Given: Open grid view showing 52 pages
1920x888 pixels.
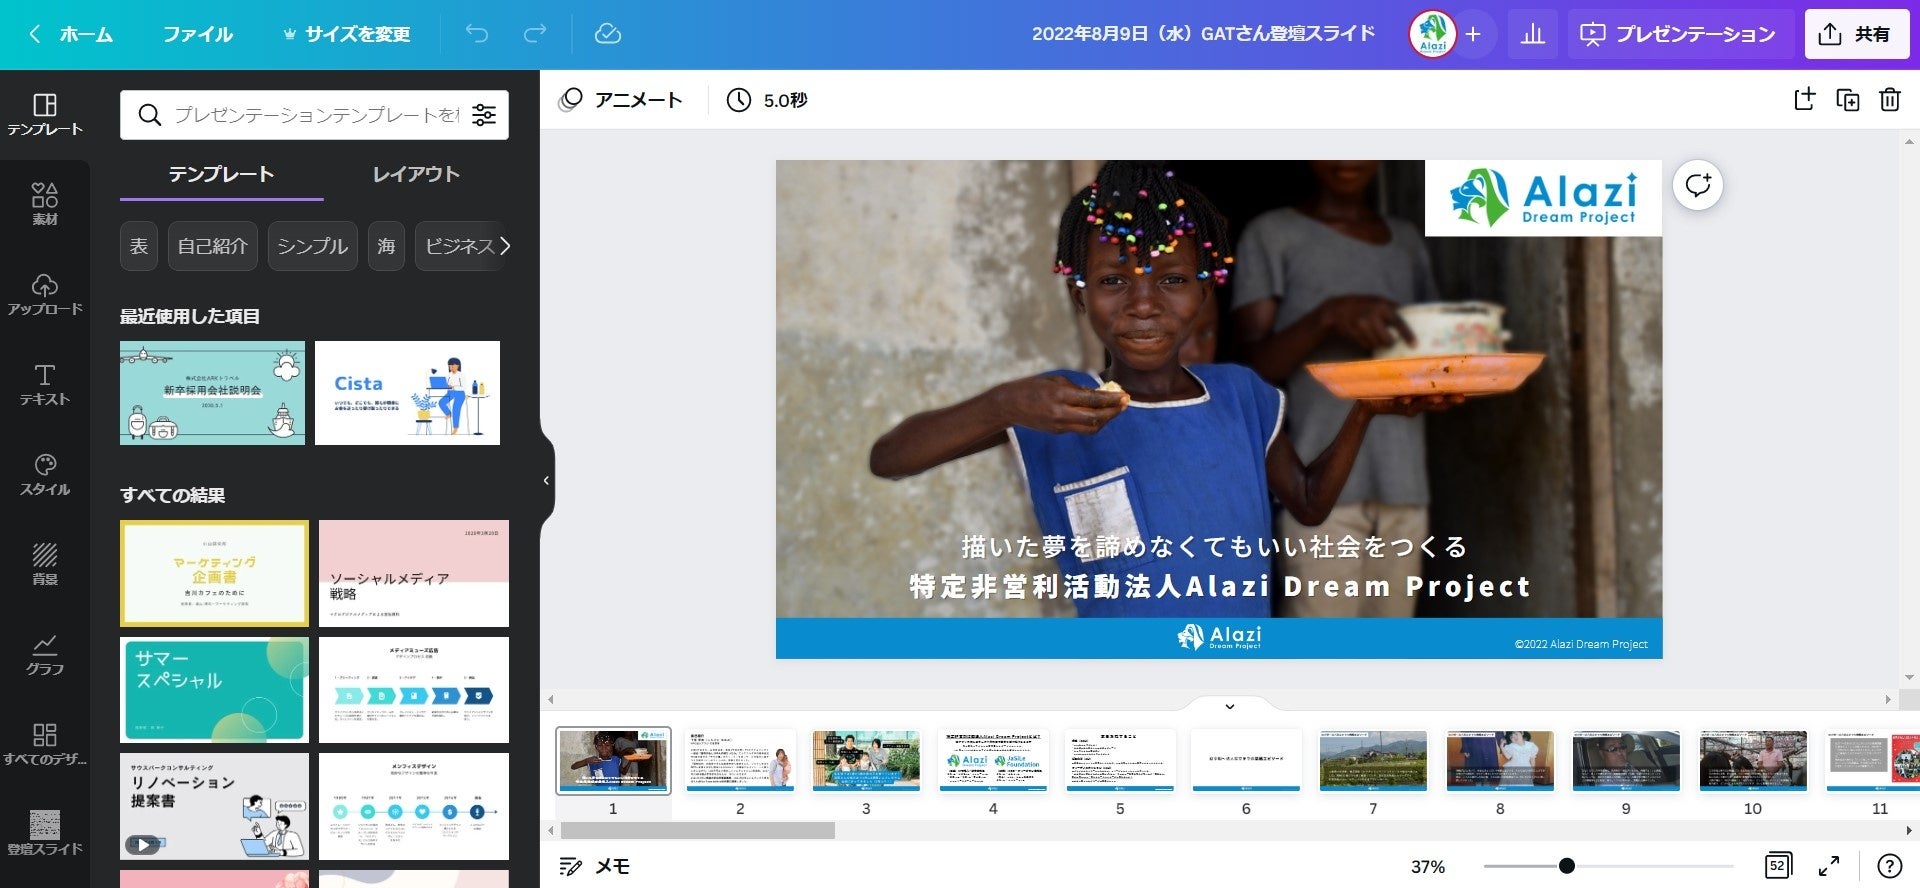Looking at the screenshot, I should (x=1778, y=866).
